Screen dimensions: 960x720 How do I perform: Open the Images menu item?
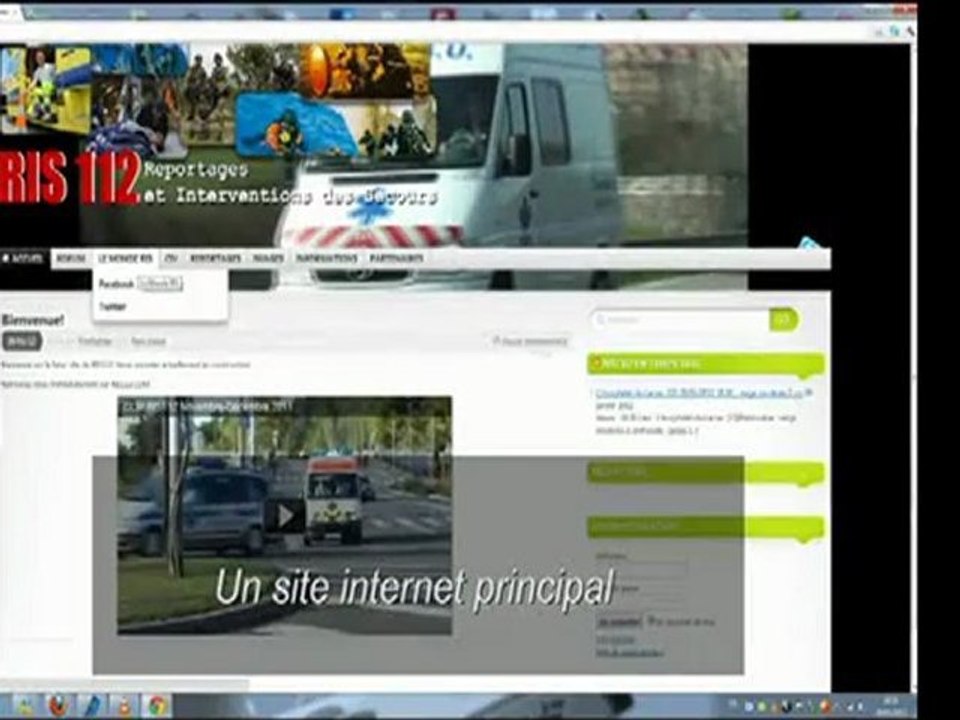point(269,259)
